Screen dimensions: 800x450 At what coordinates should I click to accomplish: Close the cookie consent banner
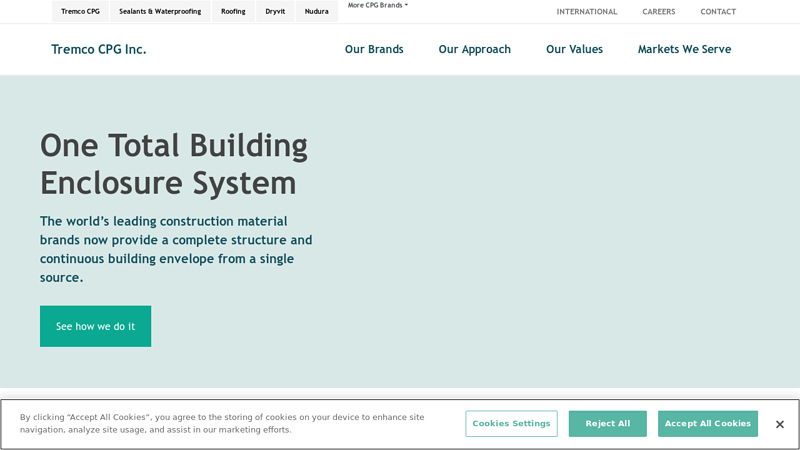779,424
